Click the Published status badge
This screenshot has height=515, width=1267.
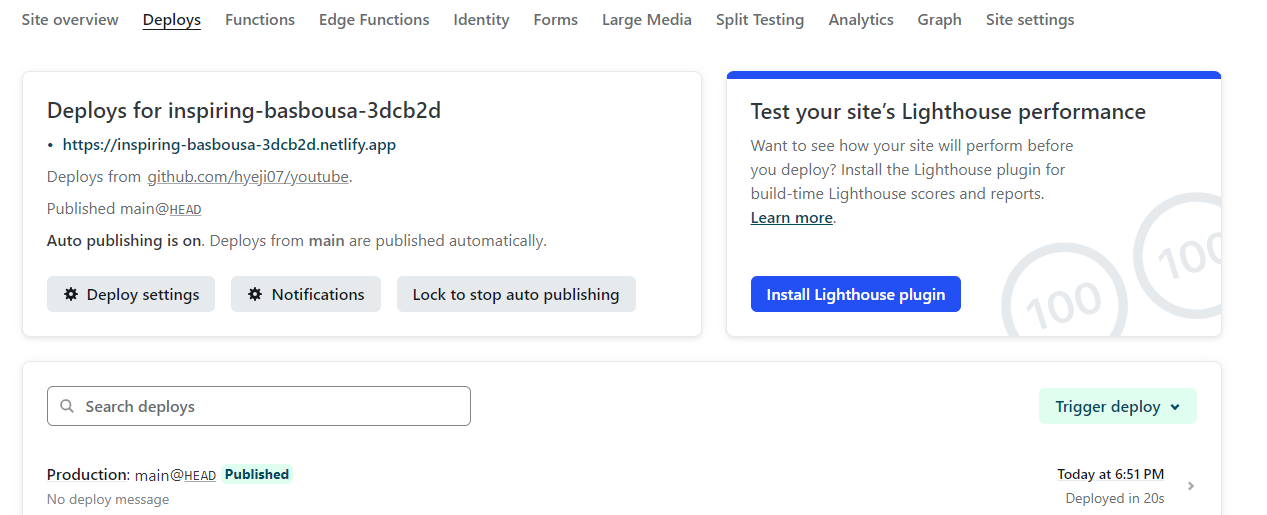(x=257, y=475)
